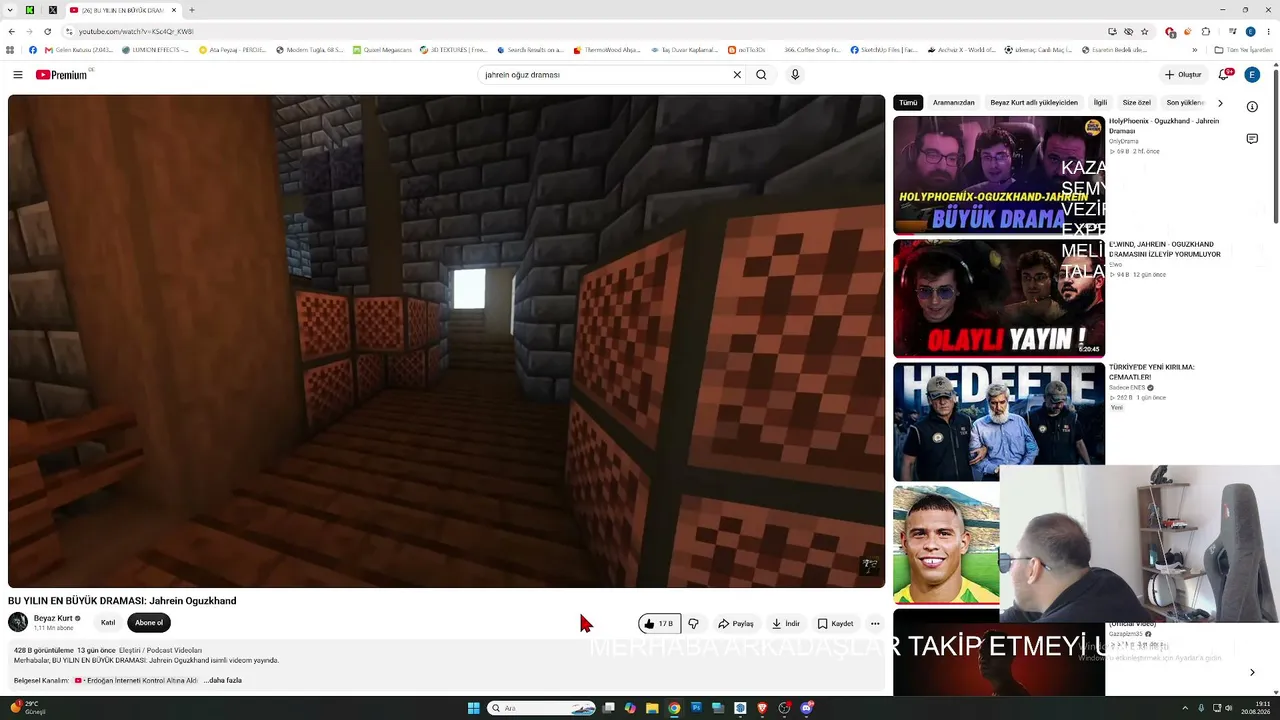Select 'Beyaz Kurt adlı yükleyiciden' chip

[x=1034, y=103]
